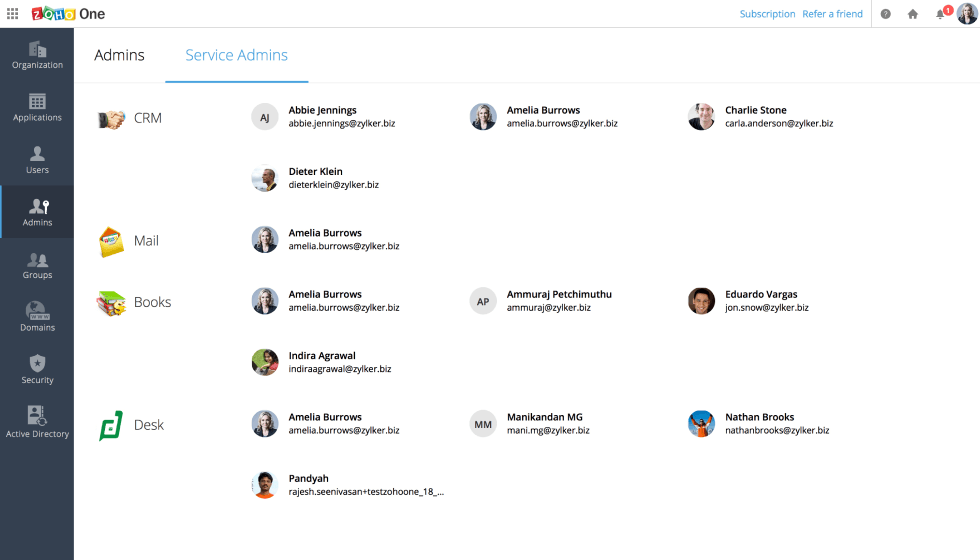Click the AP avatar for Ammuraj Petchimuthu
Viewport: 980px width, 560px height.
coord(483,301)
